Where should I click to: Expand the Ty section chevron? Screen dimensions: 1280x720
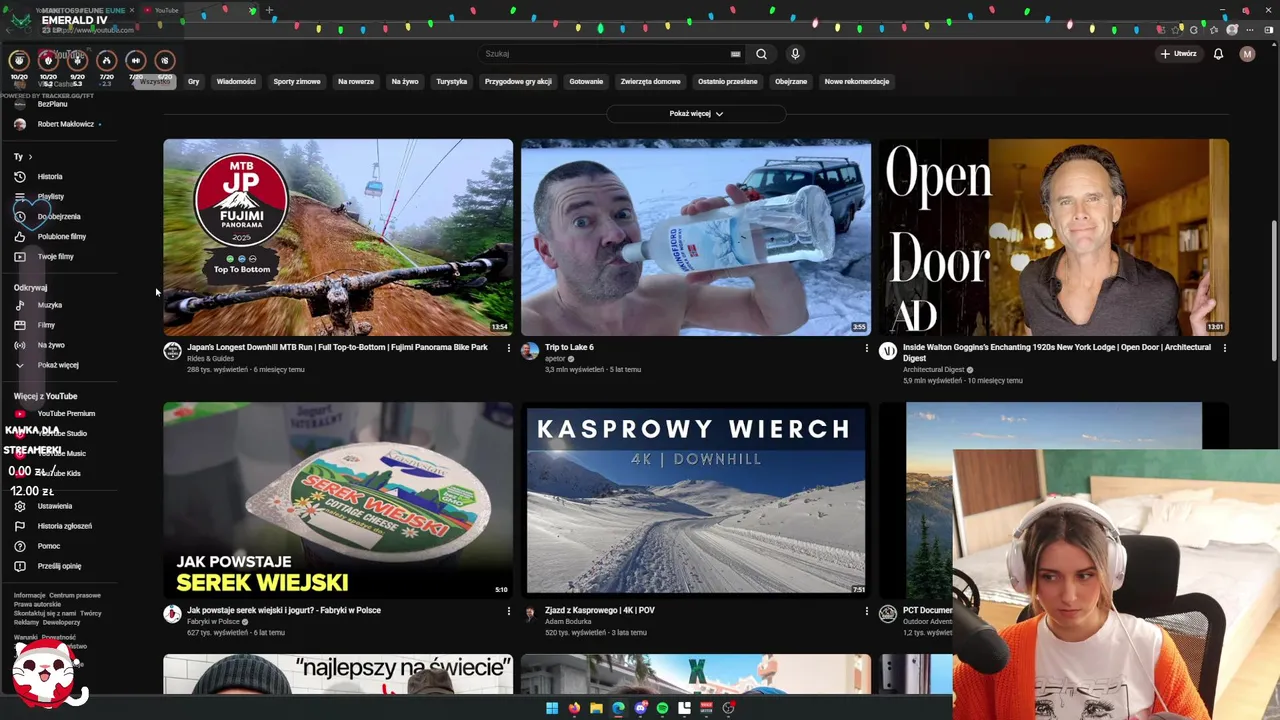click(30, 157)
